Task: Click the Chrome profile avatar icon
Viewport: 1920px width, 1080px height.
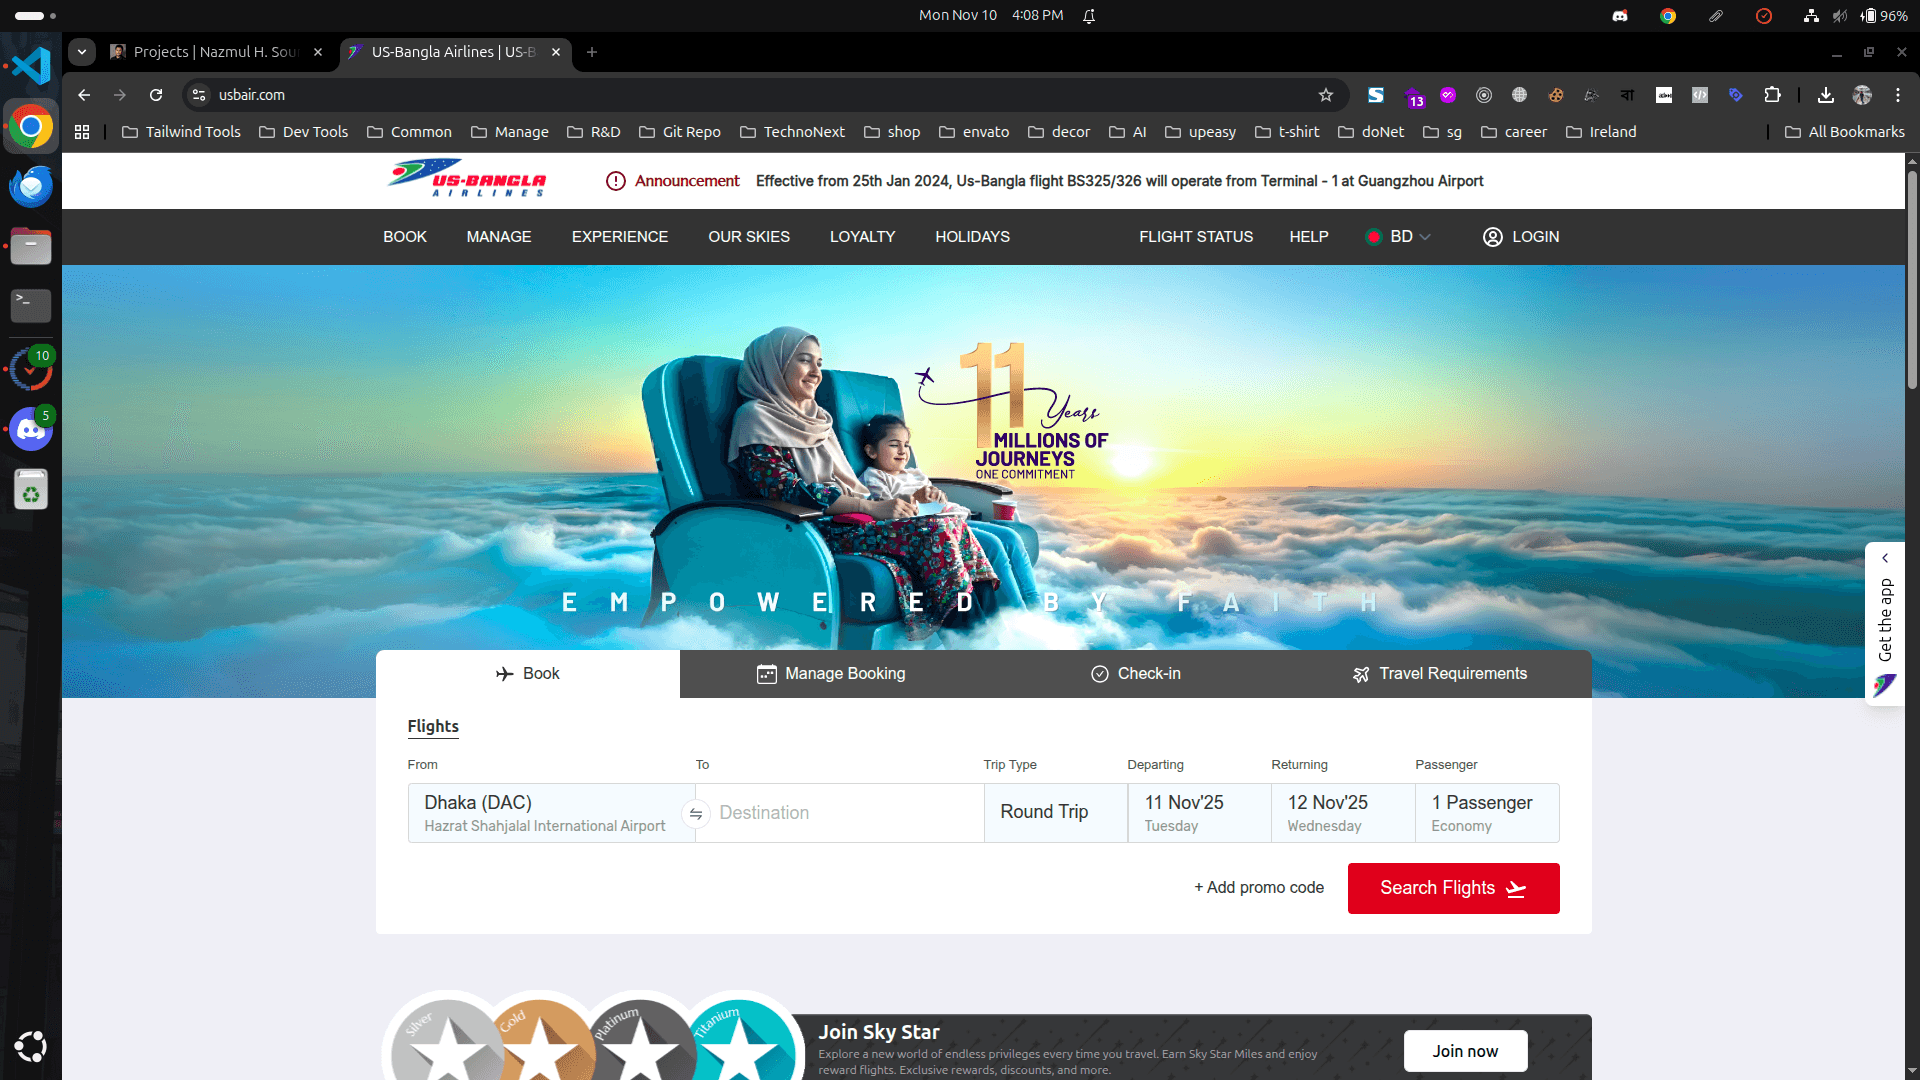Action: 1862,95
